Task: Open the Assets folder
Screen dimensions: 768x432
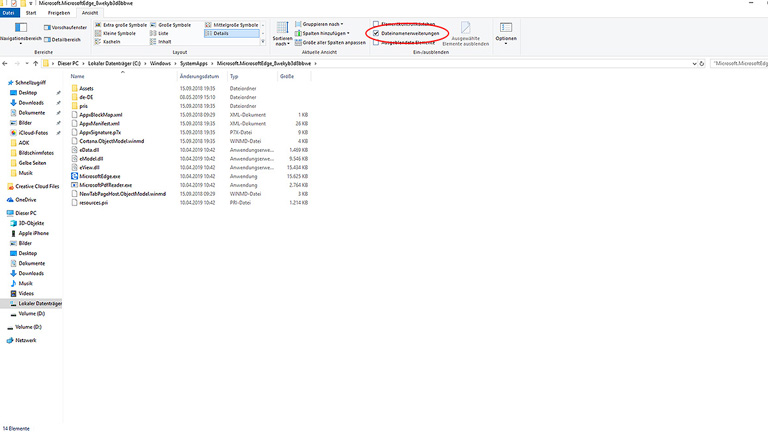Action: [86, 88]
